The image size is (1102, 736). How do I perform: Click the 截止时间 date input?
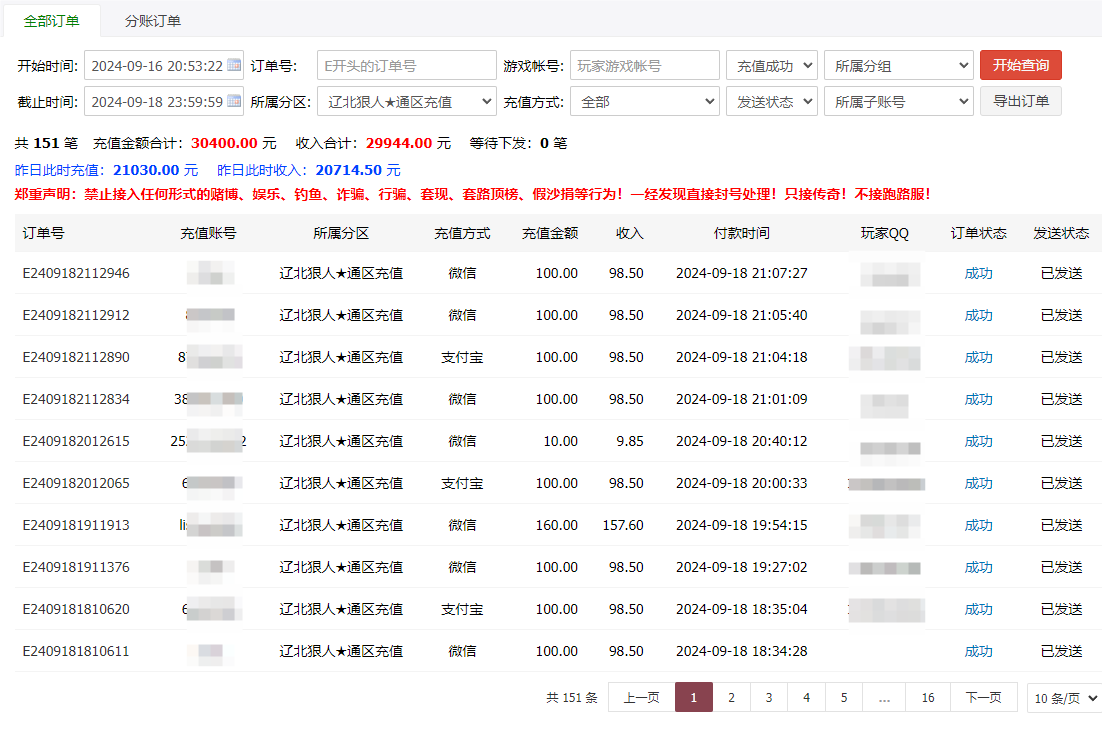tap(164, 101)
